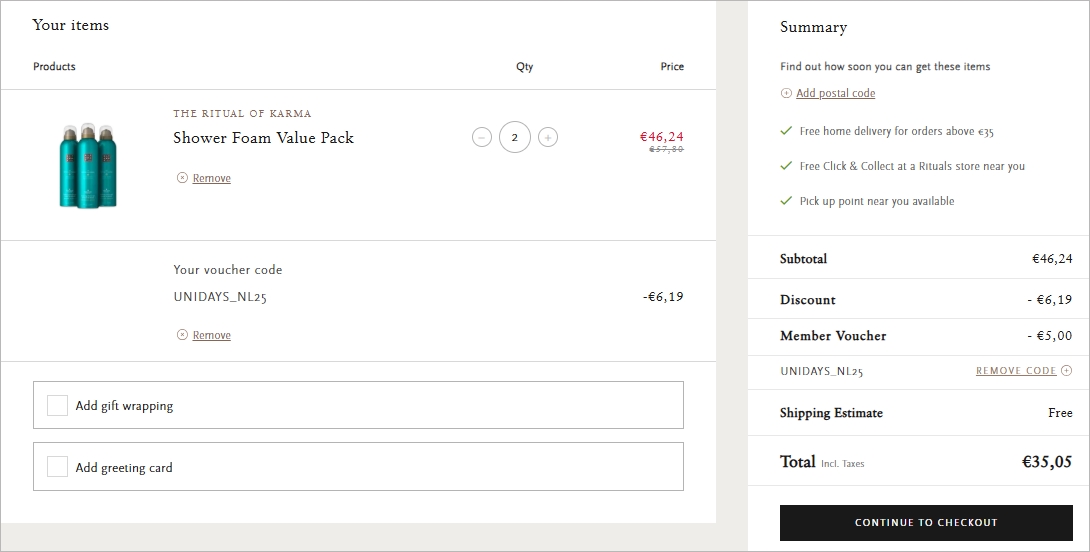Tick the Add gift wrapping checkbox

point(58,405)
